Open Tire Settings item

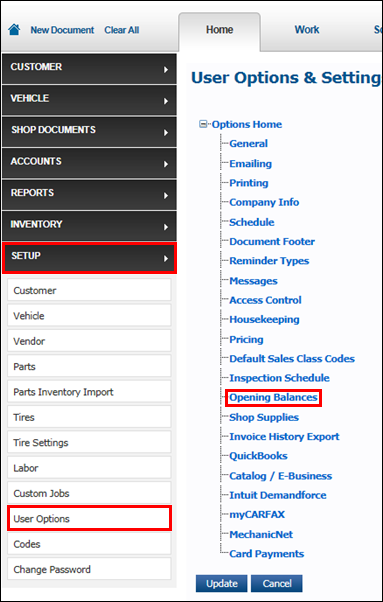[89, 442]
